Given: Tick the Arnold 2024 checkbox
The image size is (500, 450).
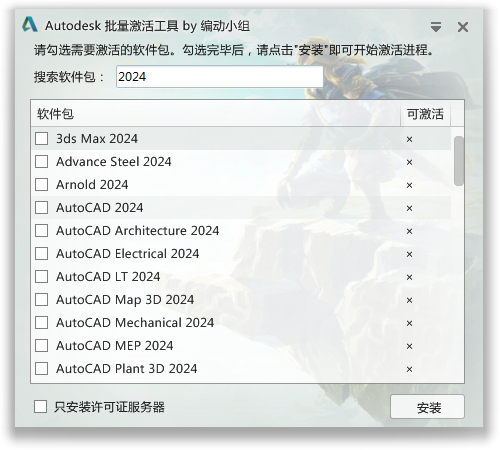Looking at the screenshot, I should (x=41, y=184).
